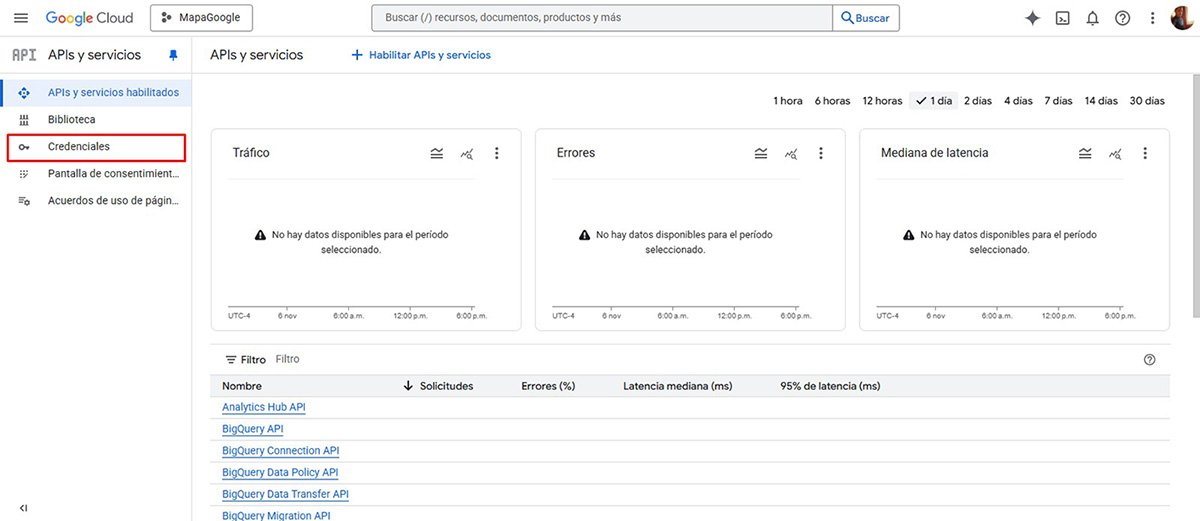Open the BigQuery Connection API link
Image resolution: width=1200 pixels, height=521 pixels.
[x=281, y=451]
